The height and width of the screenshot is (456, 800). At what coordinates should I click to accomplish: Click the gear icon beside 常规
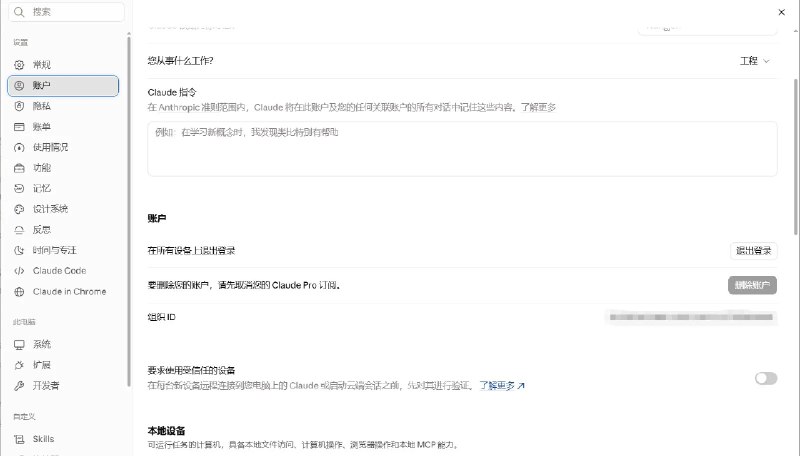19,65
